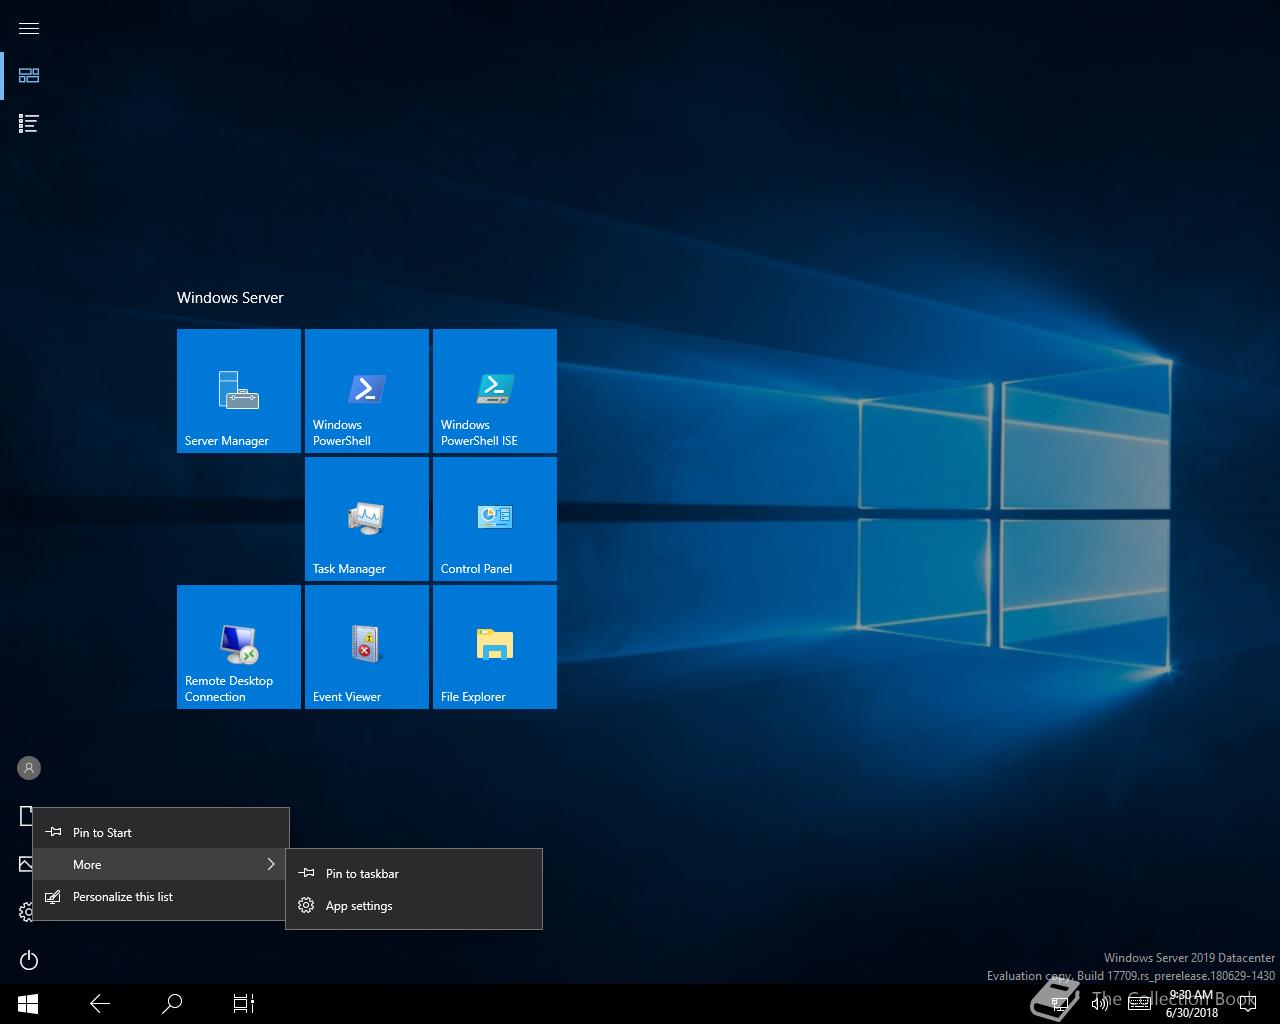Expand the More submenu item
Viewport: 1280px width, 1024px height.
click(x=160, y=864)
